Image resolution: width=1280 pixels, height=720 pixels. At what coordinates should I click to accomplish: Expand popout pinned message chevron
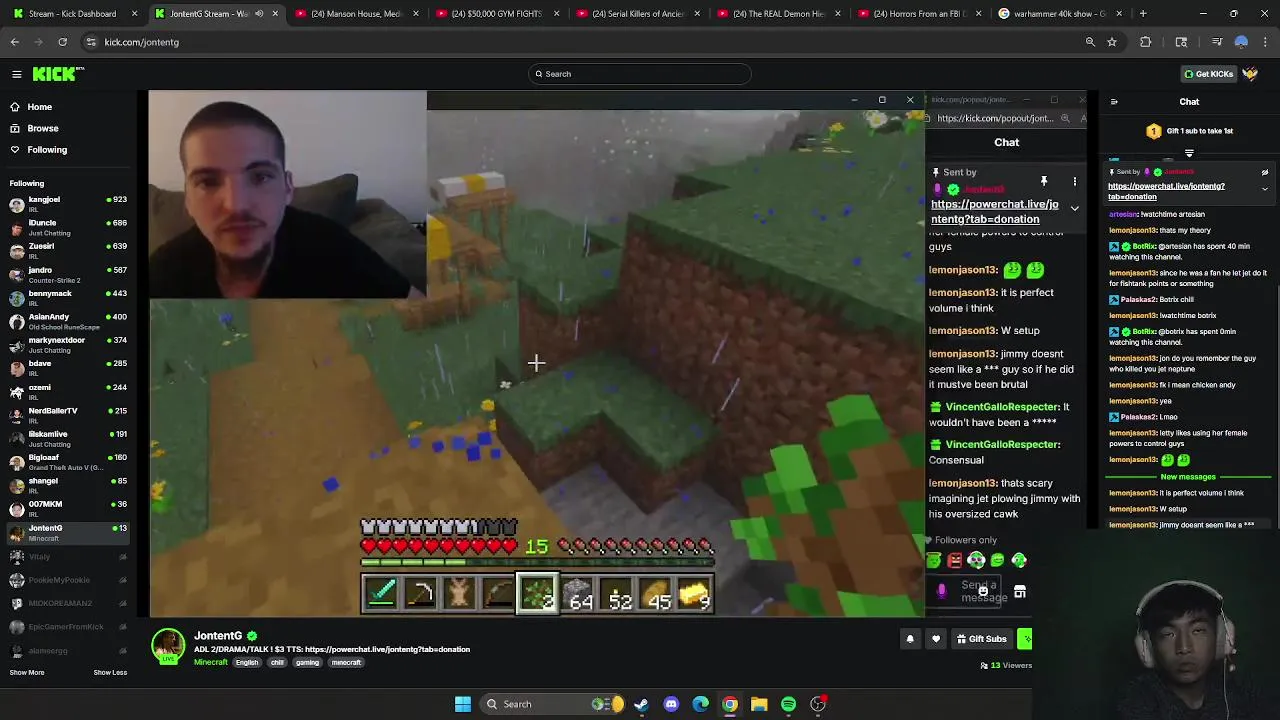[x=1074, y=208]
